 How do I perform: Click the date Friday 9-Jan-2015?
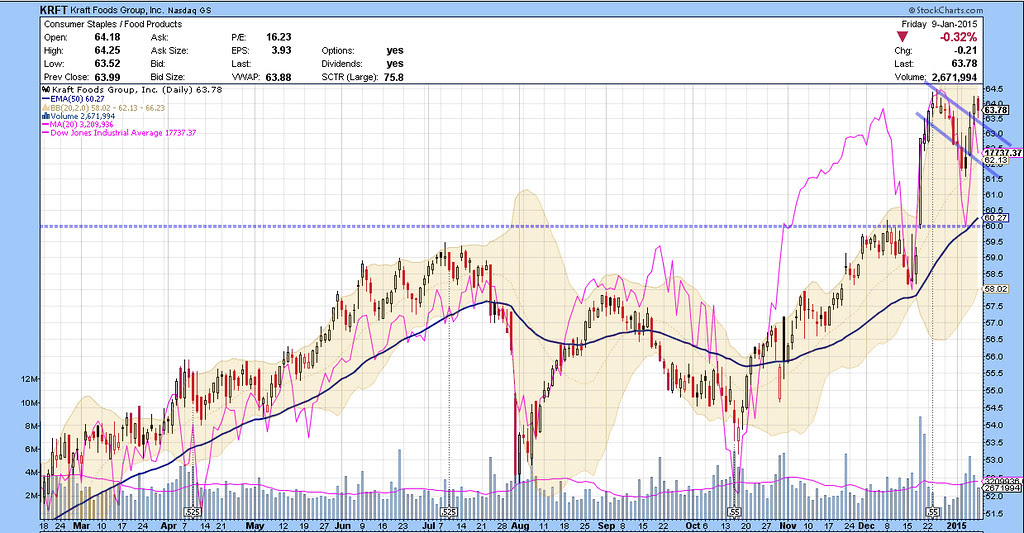939,24
